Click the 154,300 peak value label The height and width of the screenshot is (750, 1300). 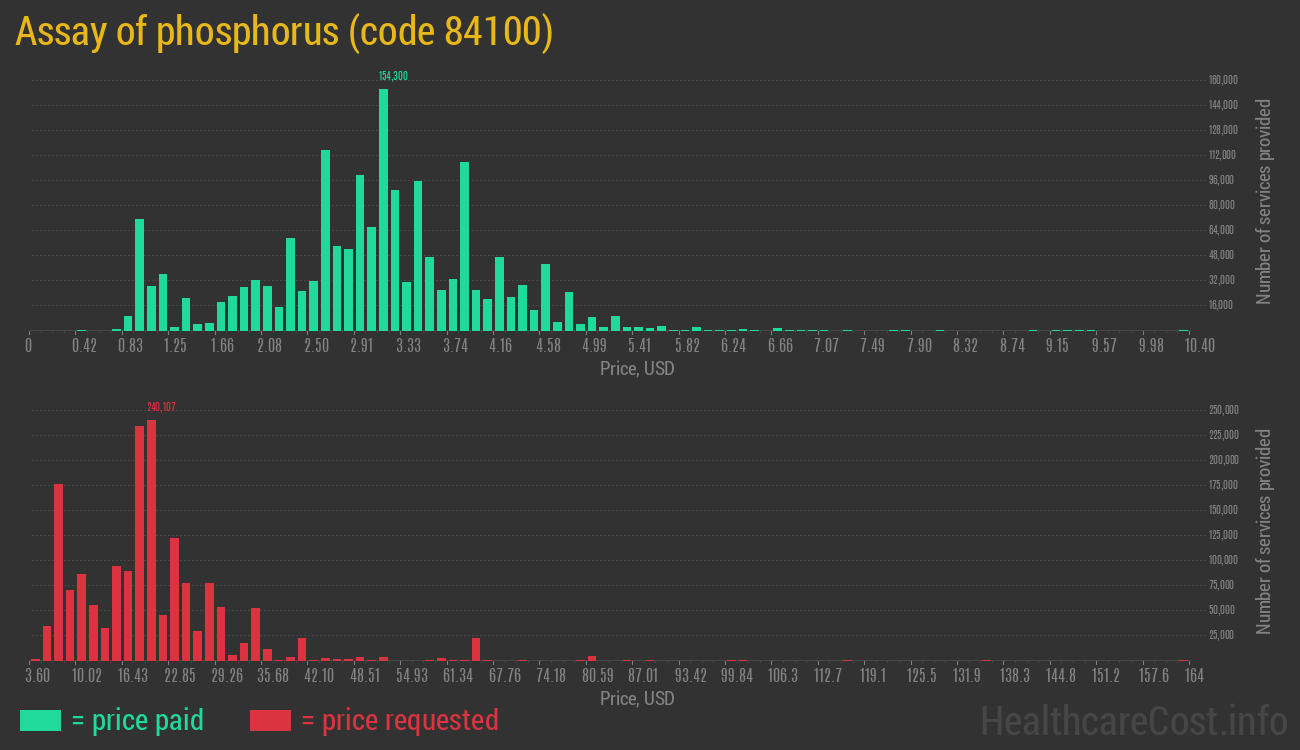point(393,76)
